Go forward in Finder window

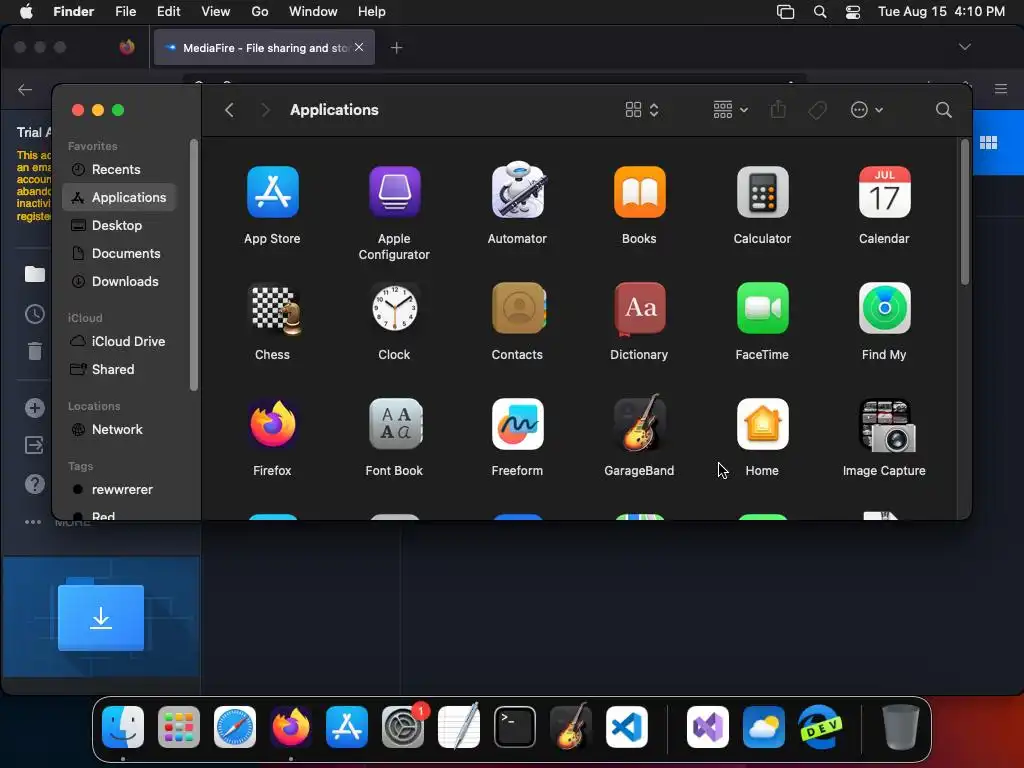(264, 110)
